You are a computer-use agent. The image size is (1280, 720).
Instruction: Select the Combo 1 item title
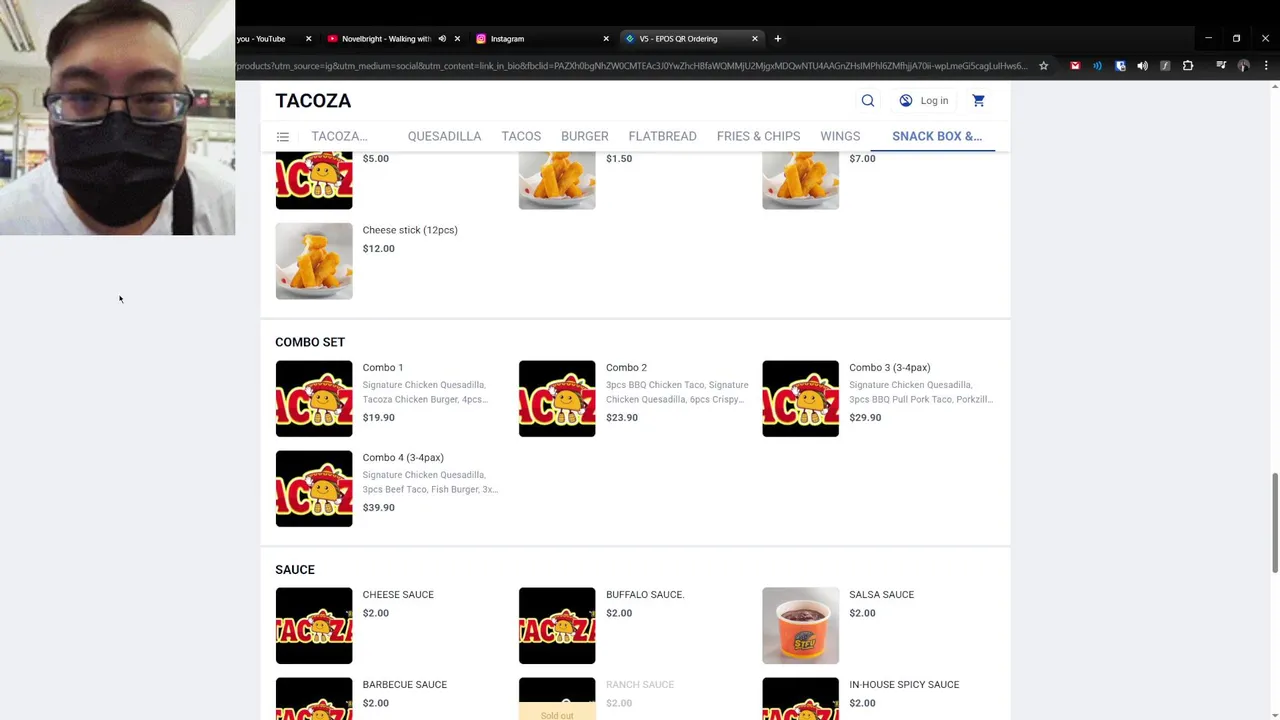point(383,367)
